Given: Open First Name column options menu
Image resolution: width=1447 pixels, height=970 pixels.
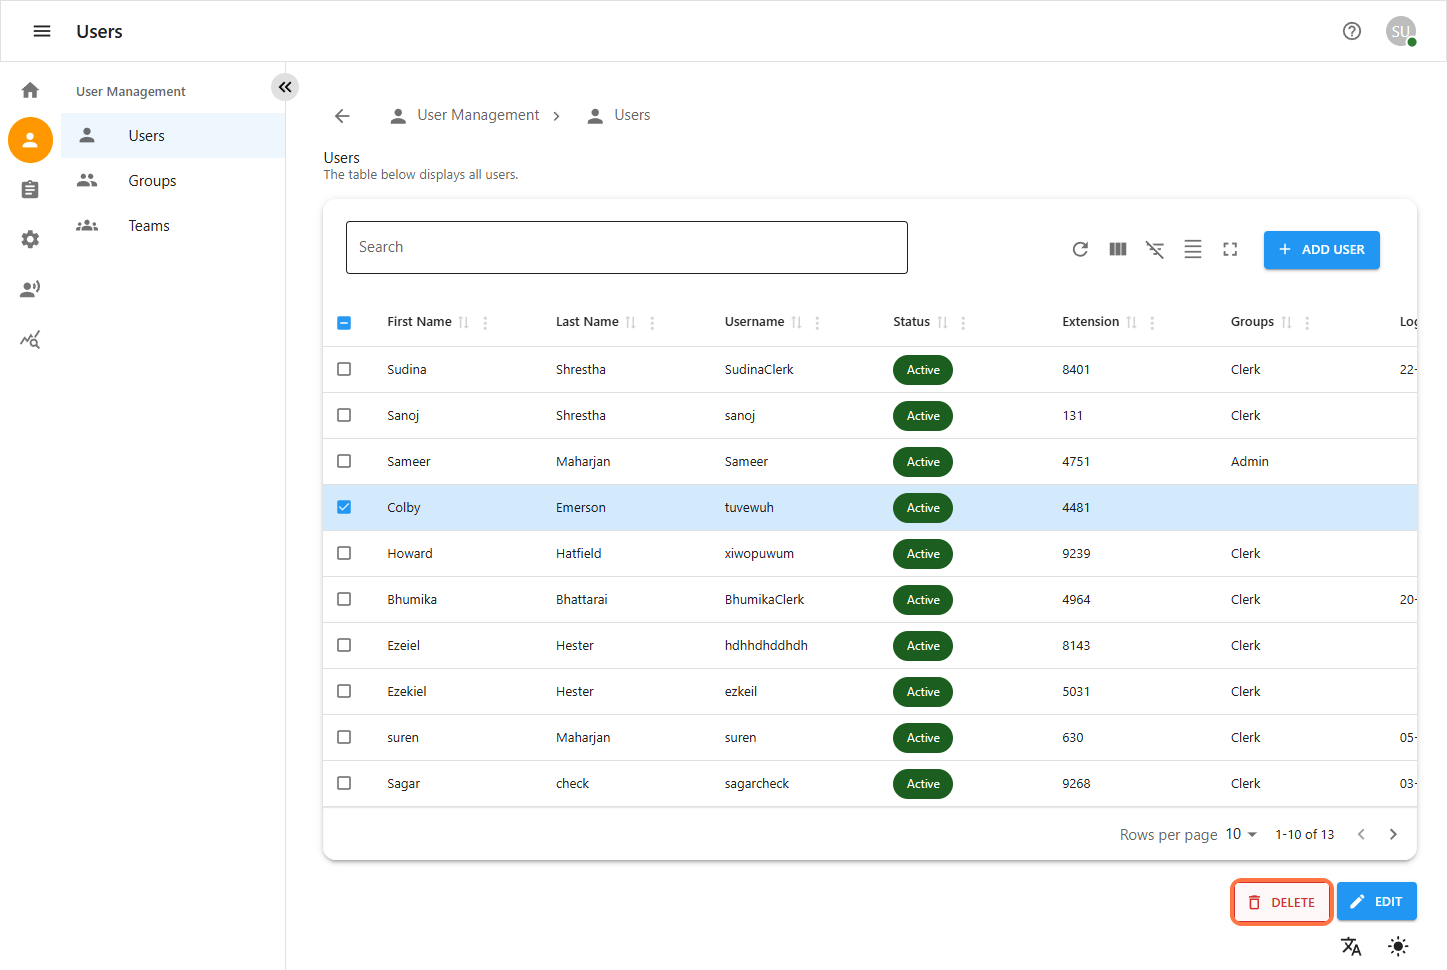Looking at the screenshot, I should 485,322.
